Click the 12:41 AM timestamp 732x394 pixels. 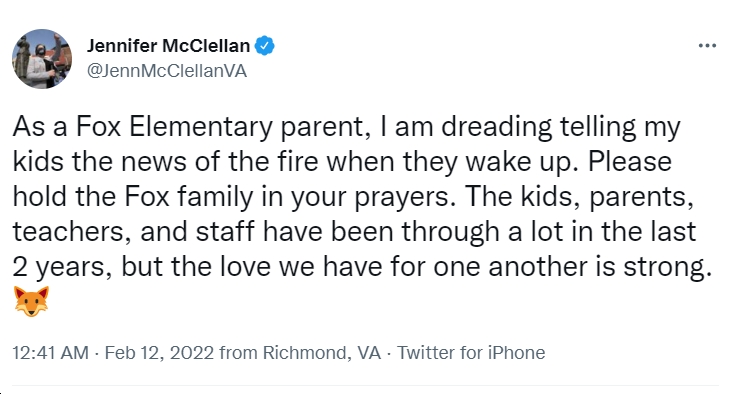[x=50, y=353]
